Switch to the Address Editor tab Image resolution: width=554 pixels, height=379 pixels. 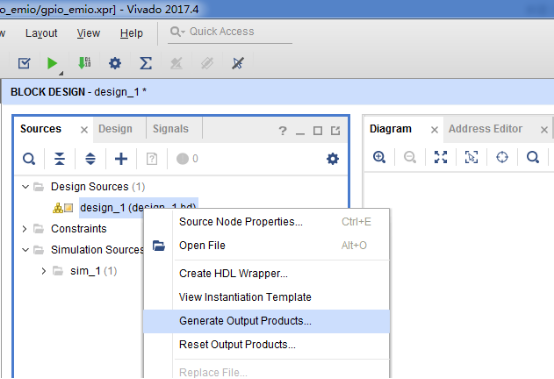pos(485,129)
